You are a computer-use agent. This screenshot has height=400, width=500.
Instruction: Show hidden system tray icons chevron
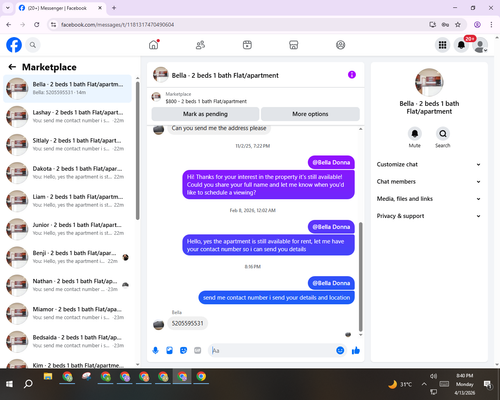(424, 384)
